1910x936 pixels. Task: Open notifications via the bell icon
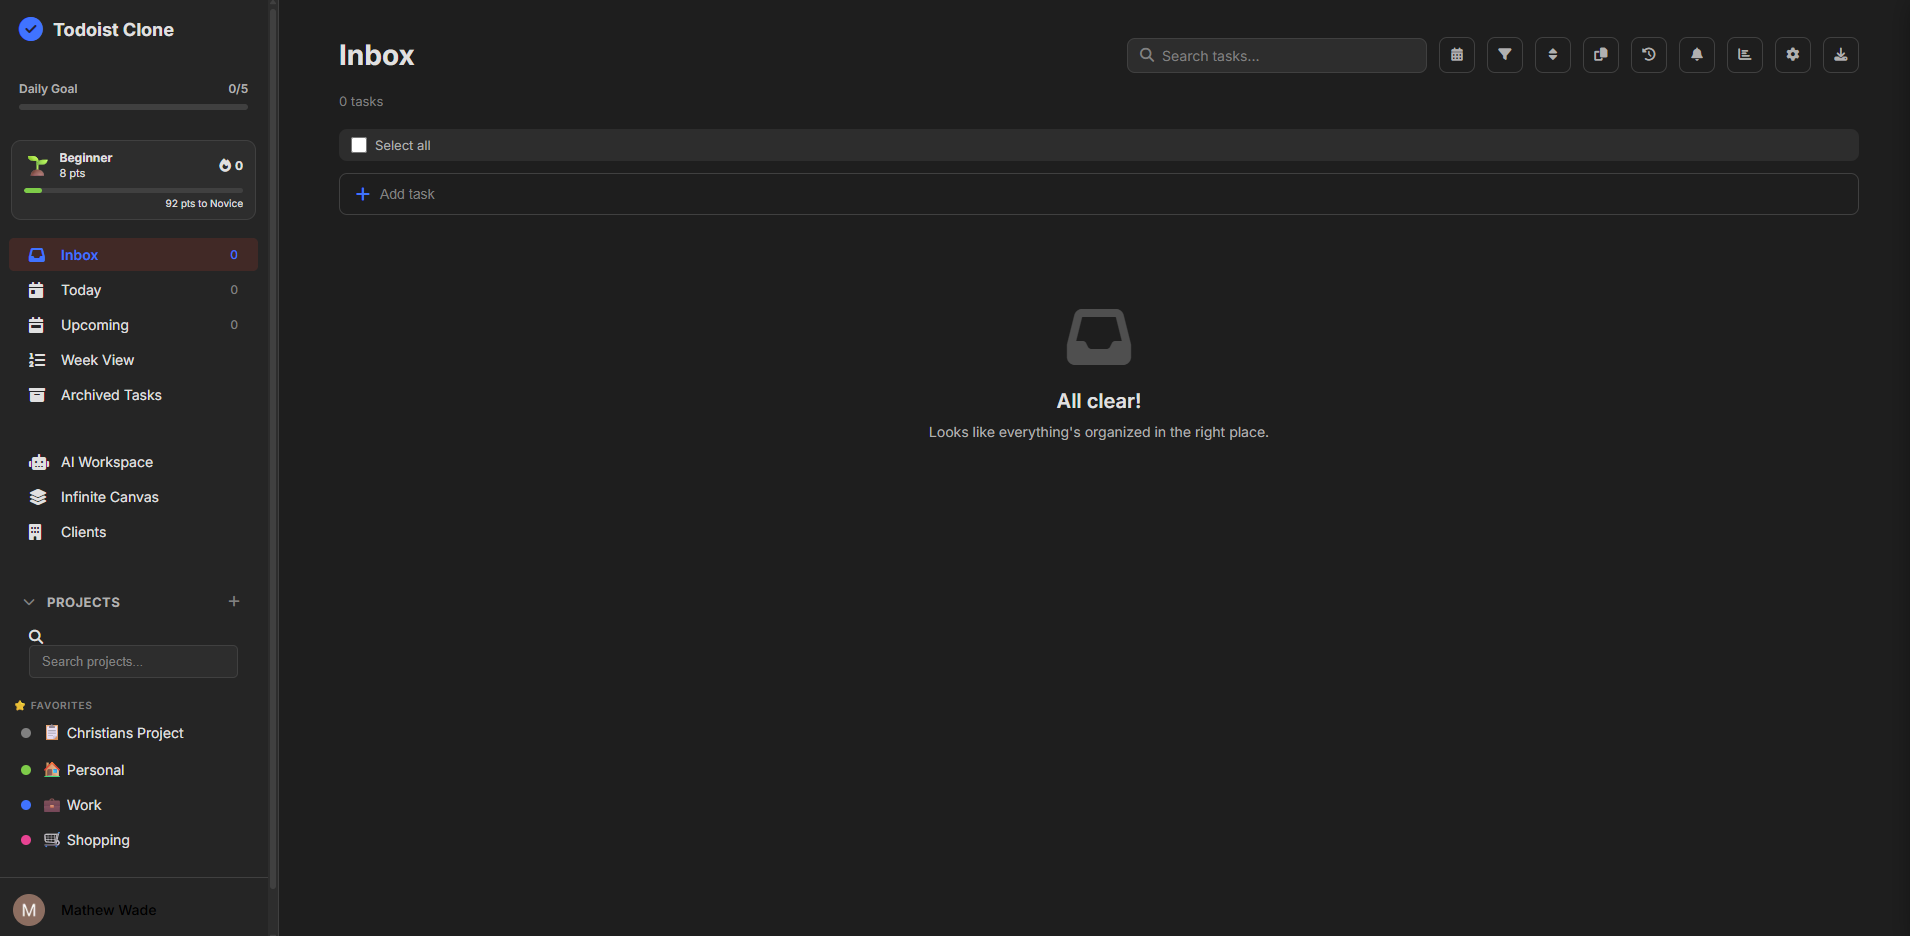pos(1696,55)
